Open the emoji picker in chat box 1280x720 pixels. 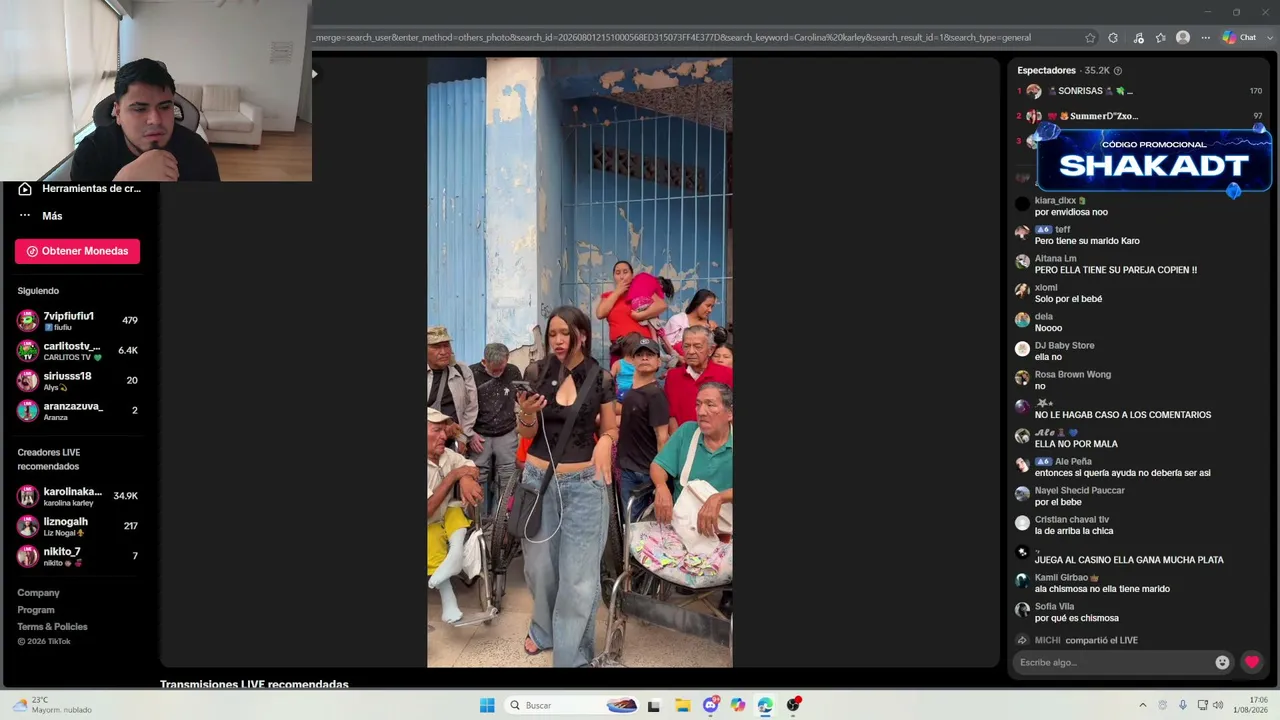(1222, 662)
